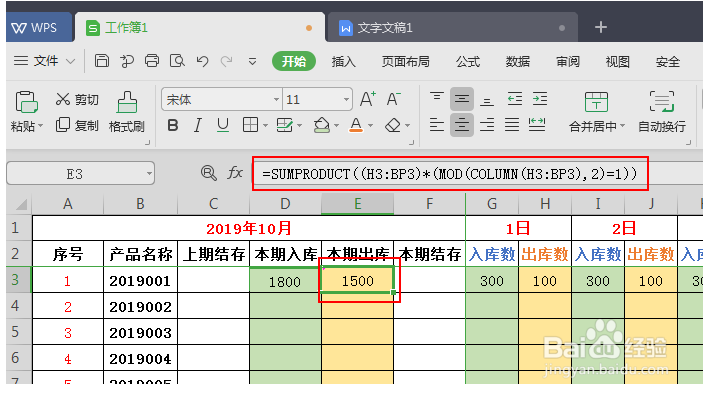Click 合并居中 merge and center
This screenshot has height=394, width=708.
[x=596, y=112]
